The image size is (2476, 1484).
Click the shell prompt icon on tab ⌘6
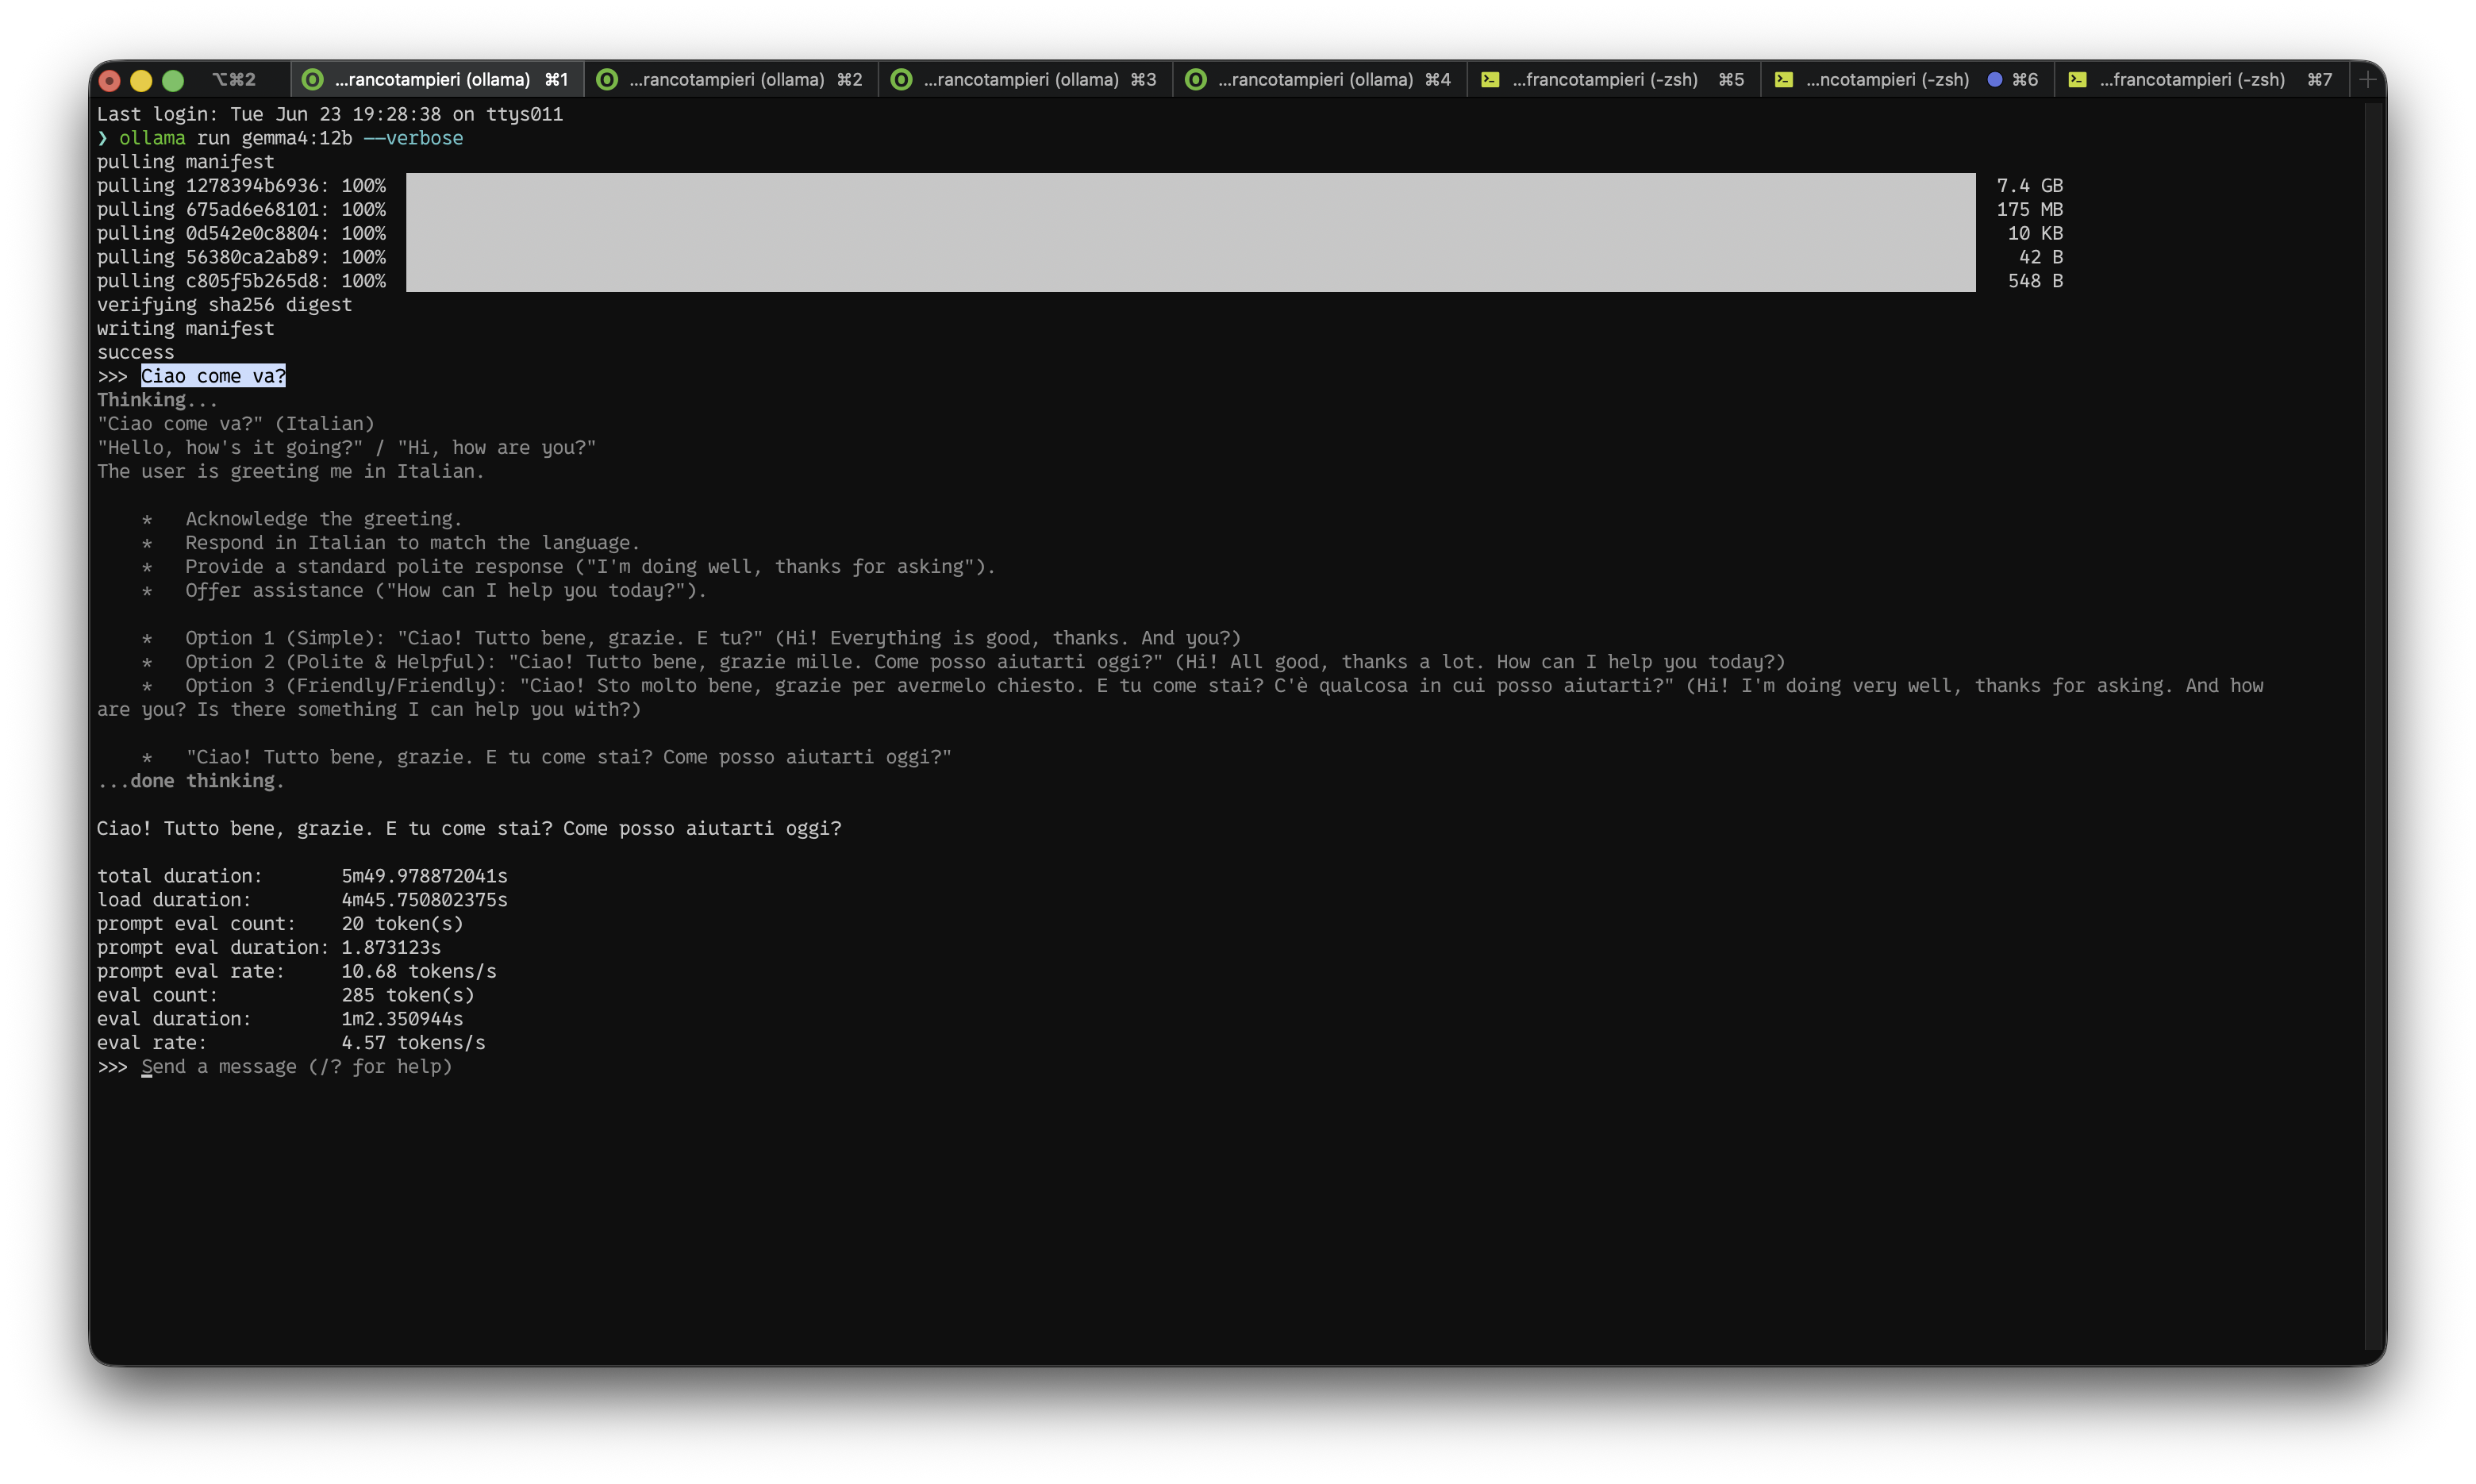(1783, 79)
